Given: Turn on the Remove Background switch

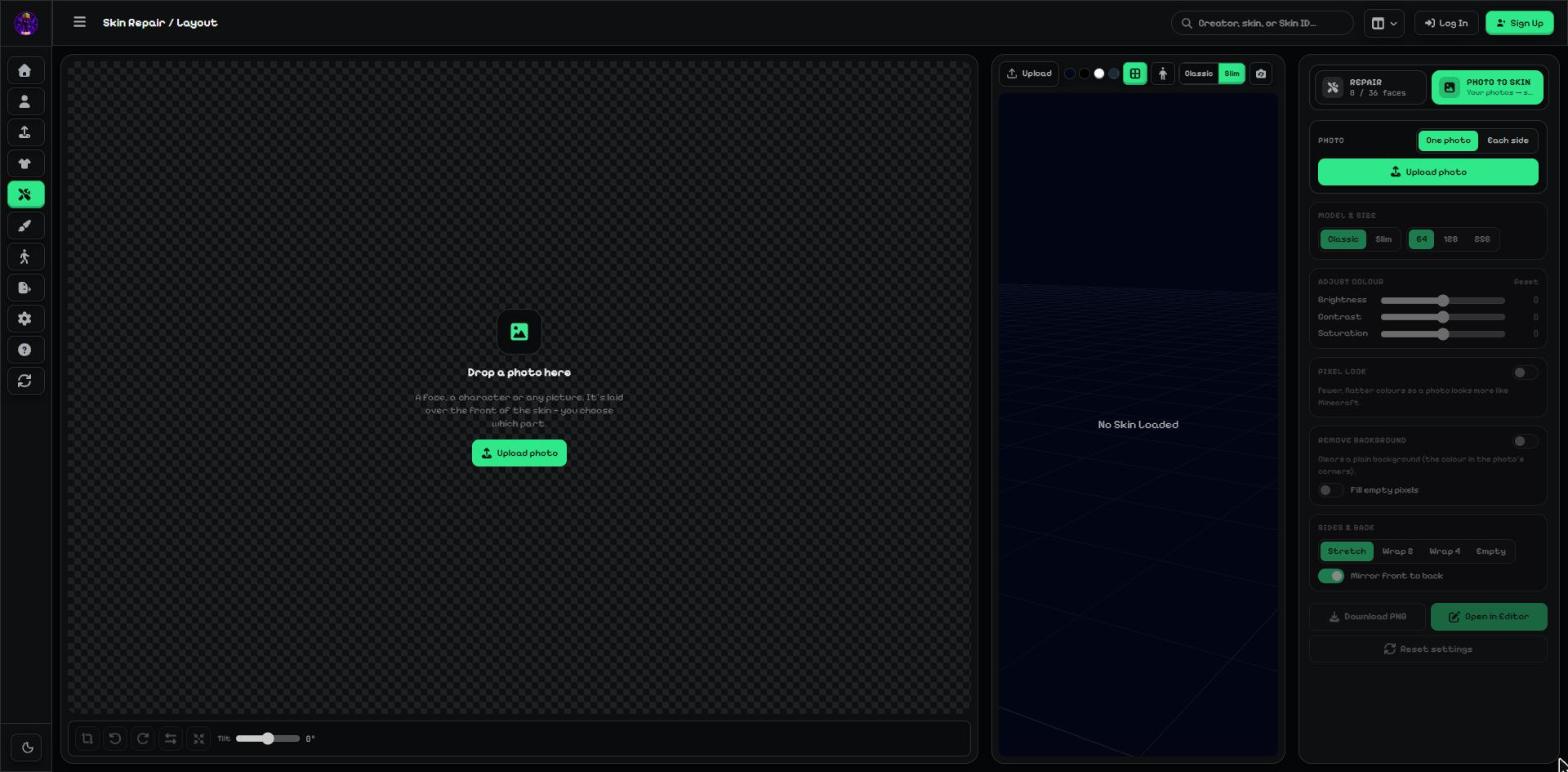Looking at the screenshot, I should click(x=1524, y=441).
